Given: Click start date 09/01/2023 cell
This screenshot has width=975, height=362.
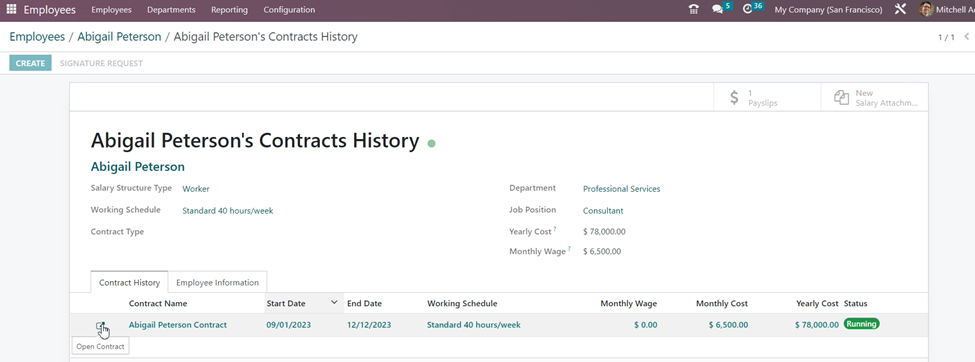Looking at the screenshot, I should click(x=289, y=325).
